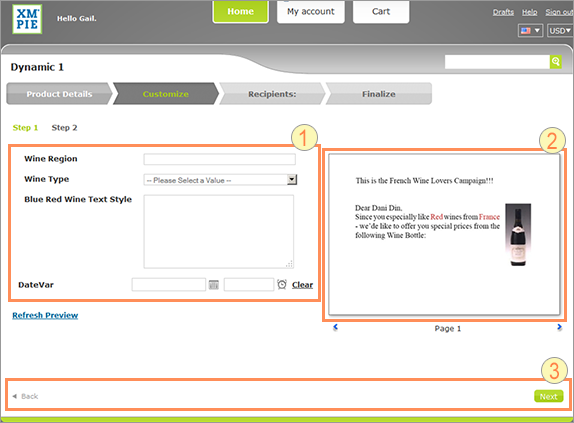Open the language flag dropdown
Viewport: 574px width, 423px height.
click(x=530, y=31)
